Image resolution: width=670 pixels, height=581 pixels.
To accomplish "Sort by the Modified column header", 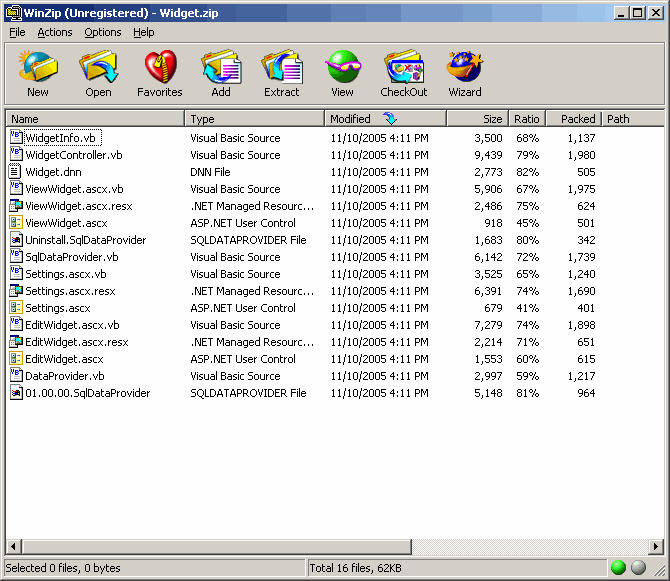I will pyautogui.click(x=385, y=119).
